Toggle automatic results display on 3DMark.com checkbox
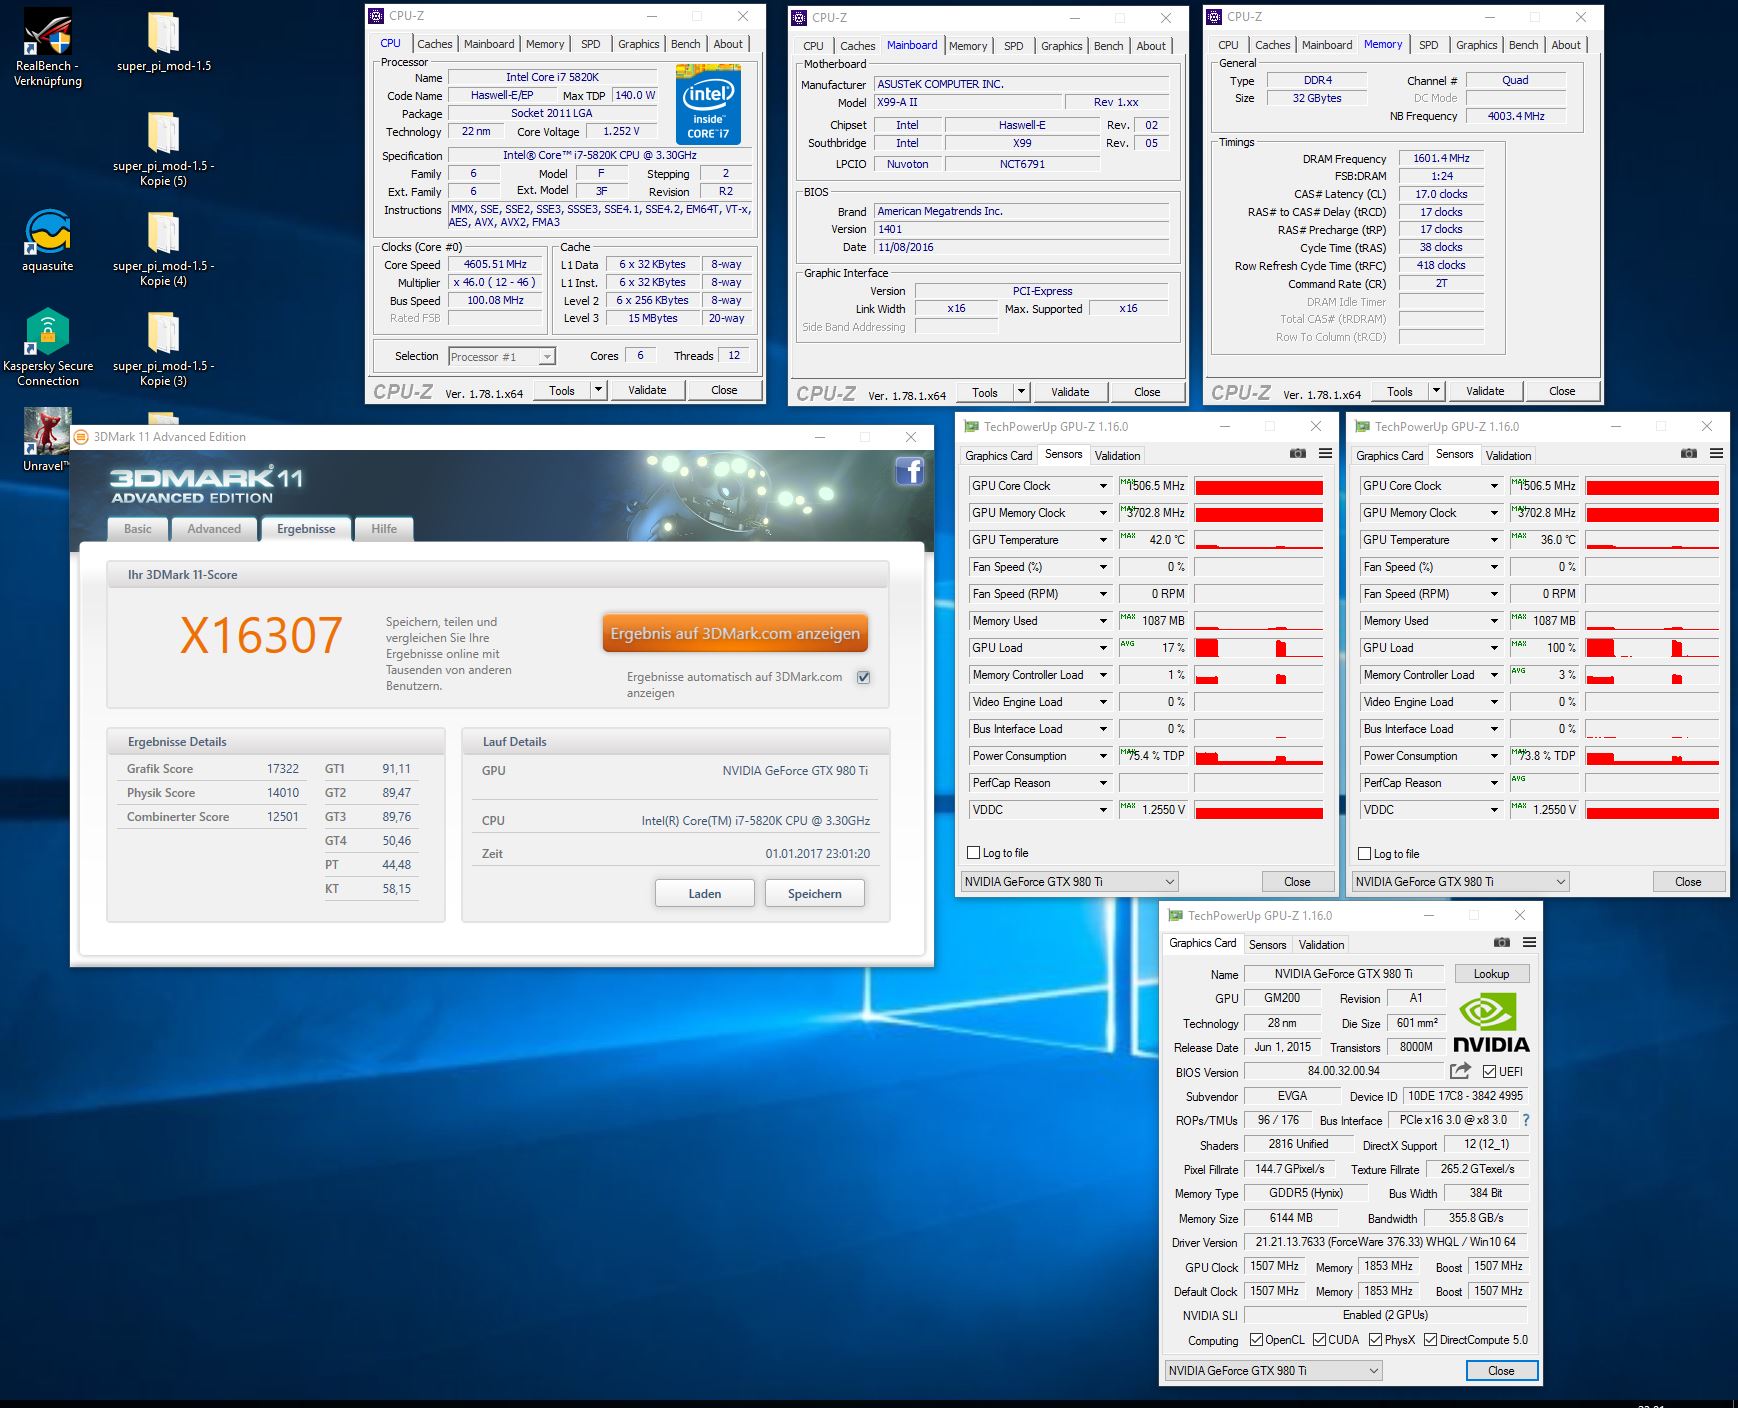The height and width of the screenshot is (1408, 1738). click(x=864, y=677)
